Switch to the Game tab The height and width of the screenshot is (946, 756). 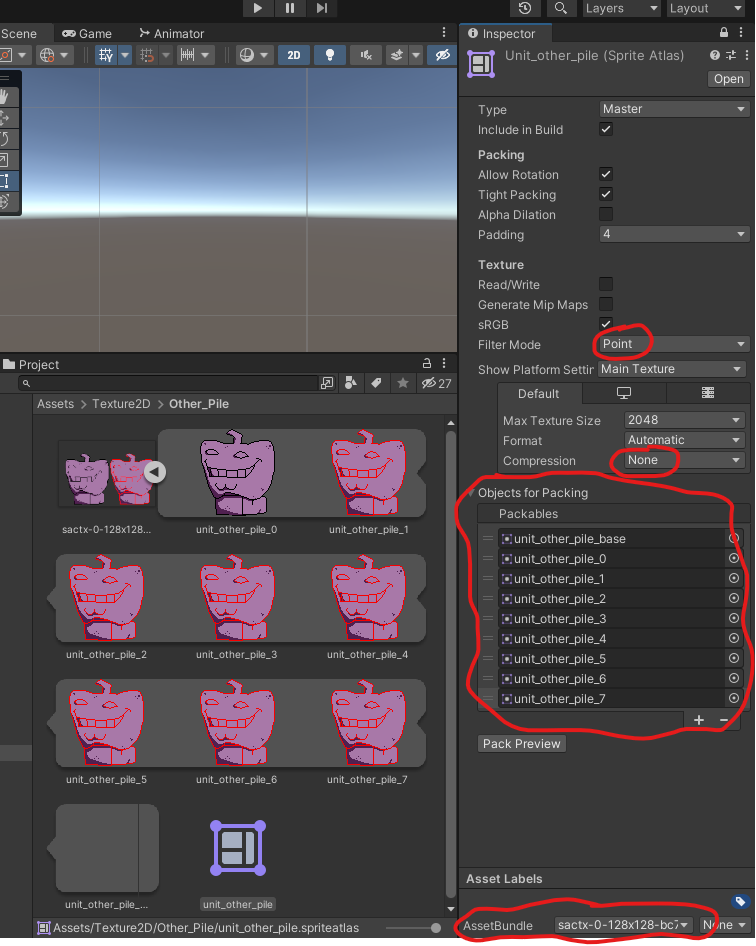(x=87, y=33)
